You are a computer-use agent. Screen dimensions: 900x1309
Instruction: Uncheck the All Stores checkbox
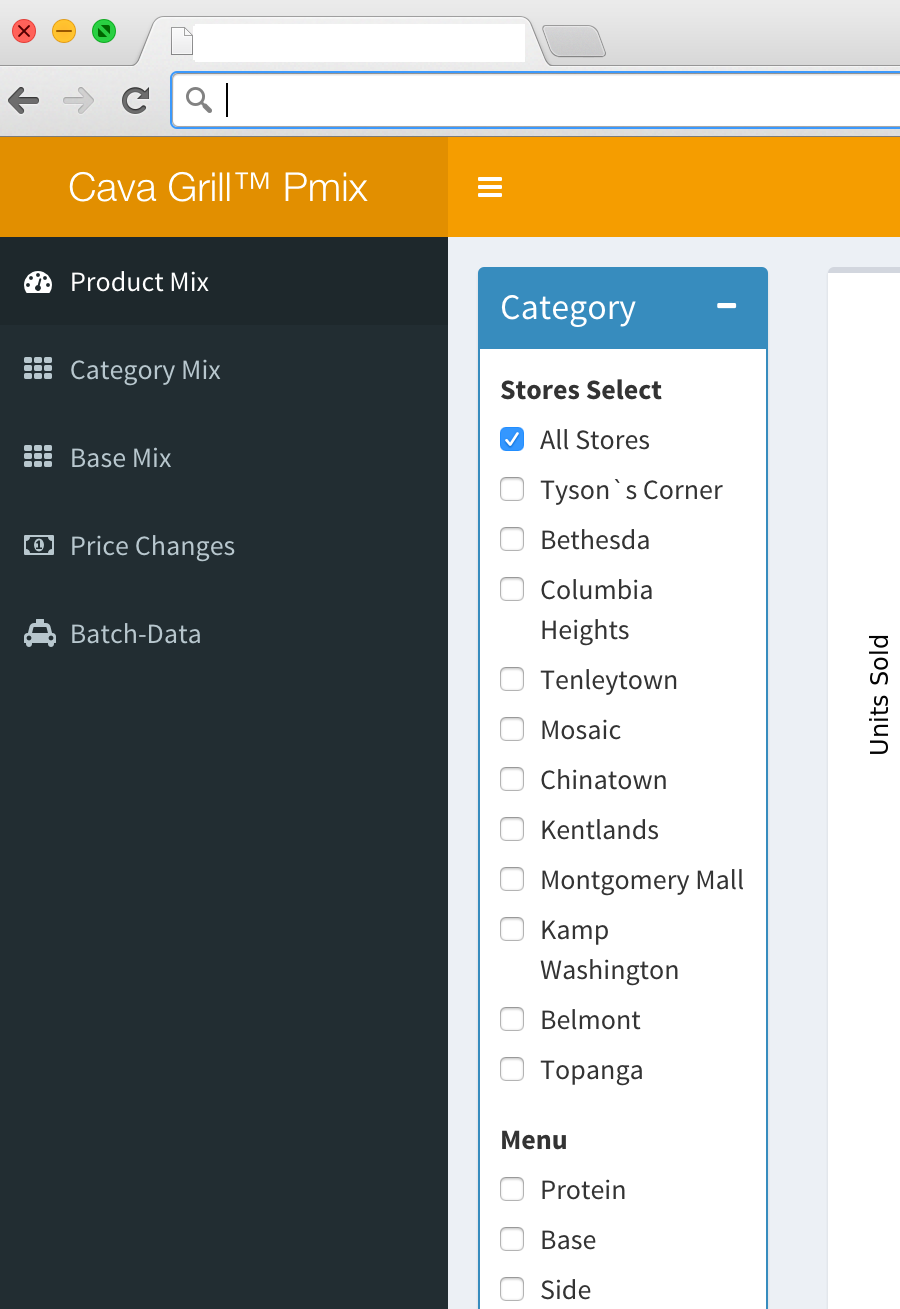(512, 440)
